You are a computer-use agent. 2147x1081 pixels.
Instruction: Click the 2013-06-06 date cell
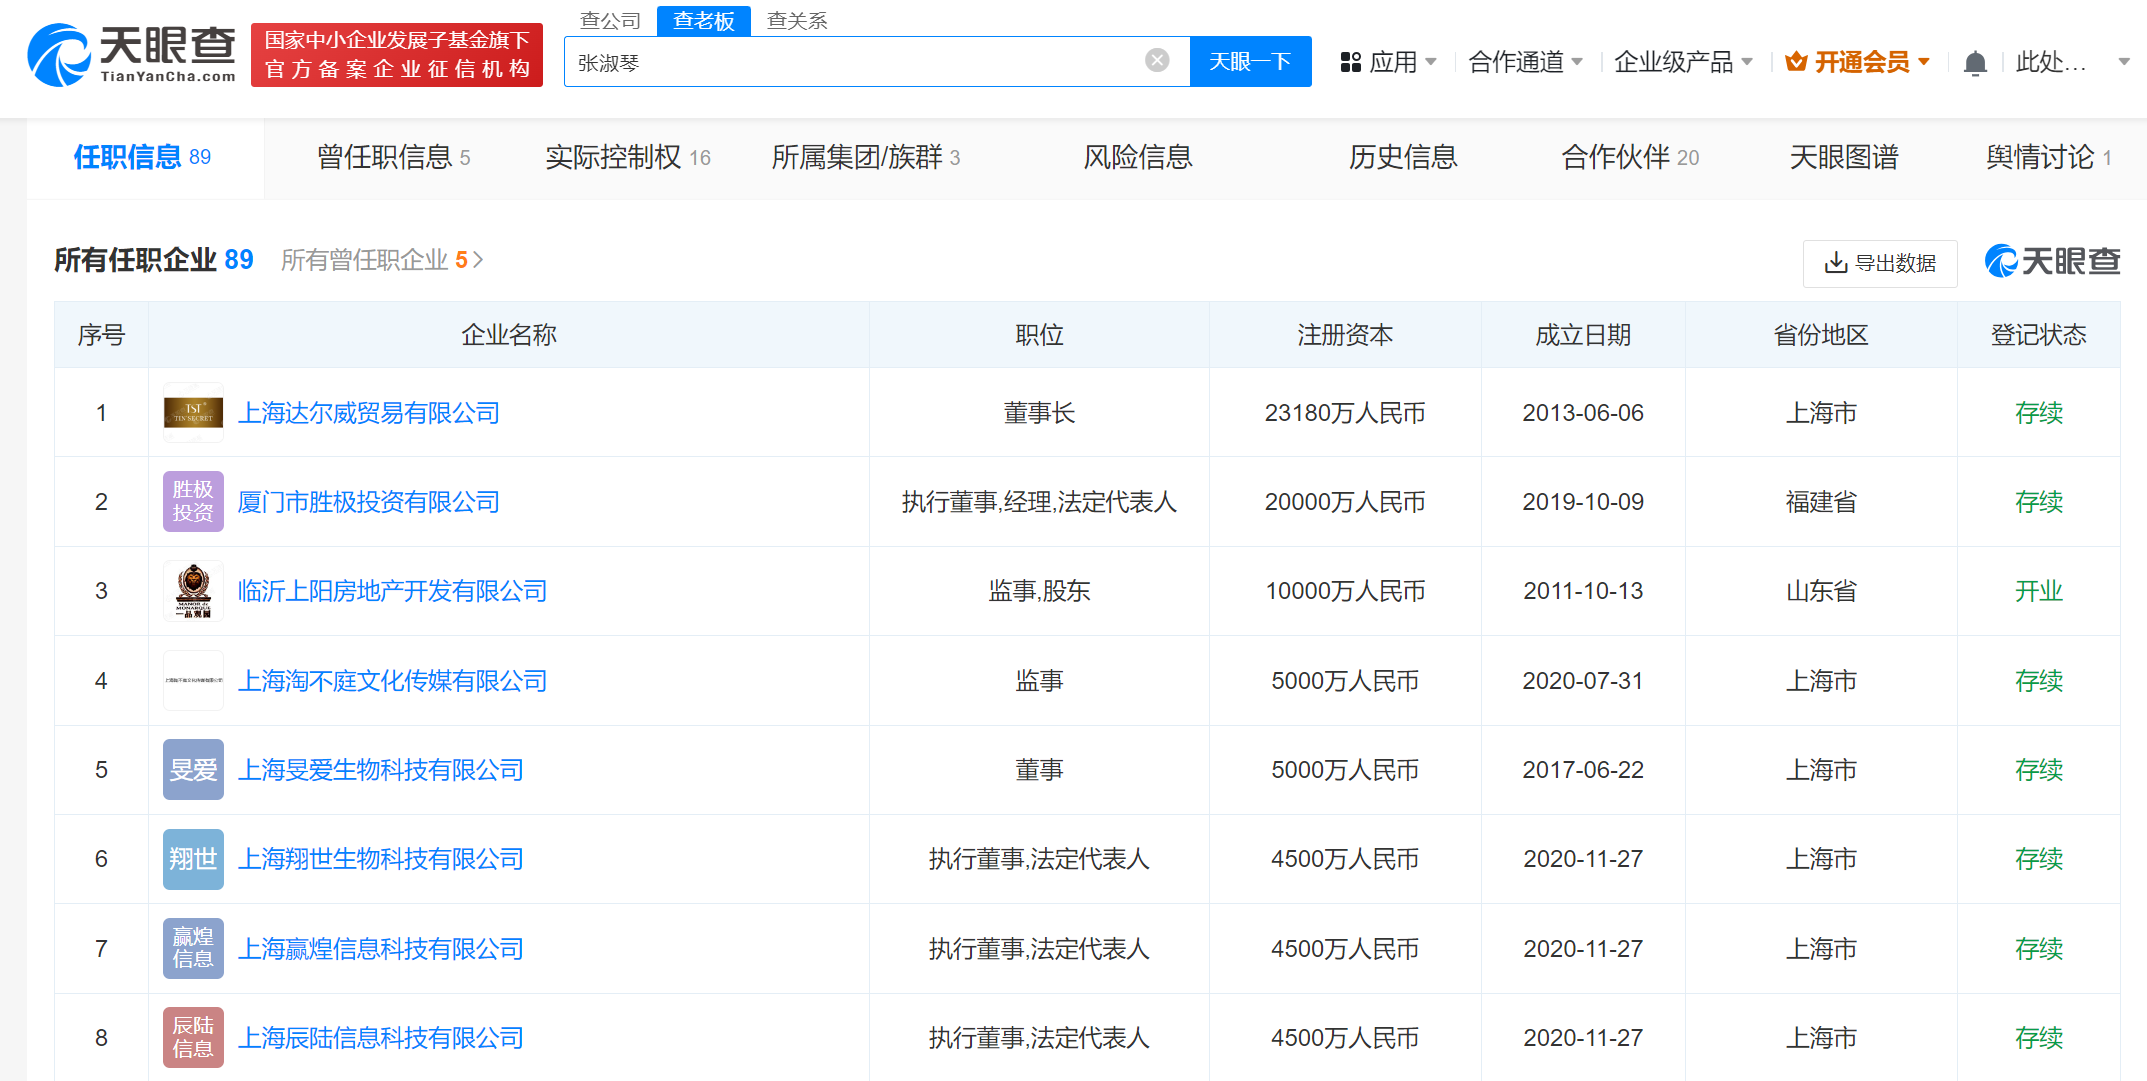[x=1583, y=412]
